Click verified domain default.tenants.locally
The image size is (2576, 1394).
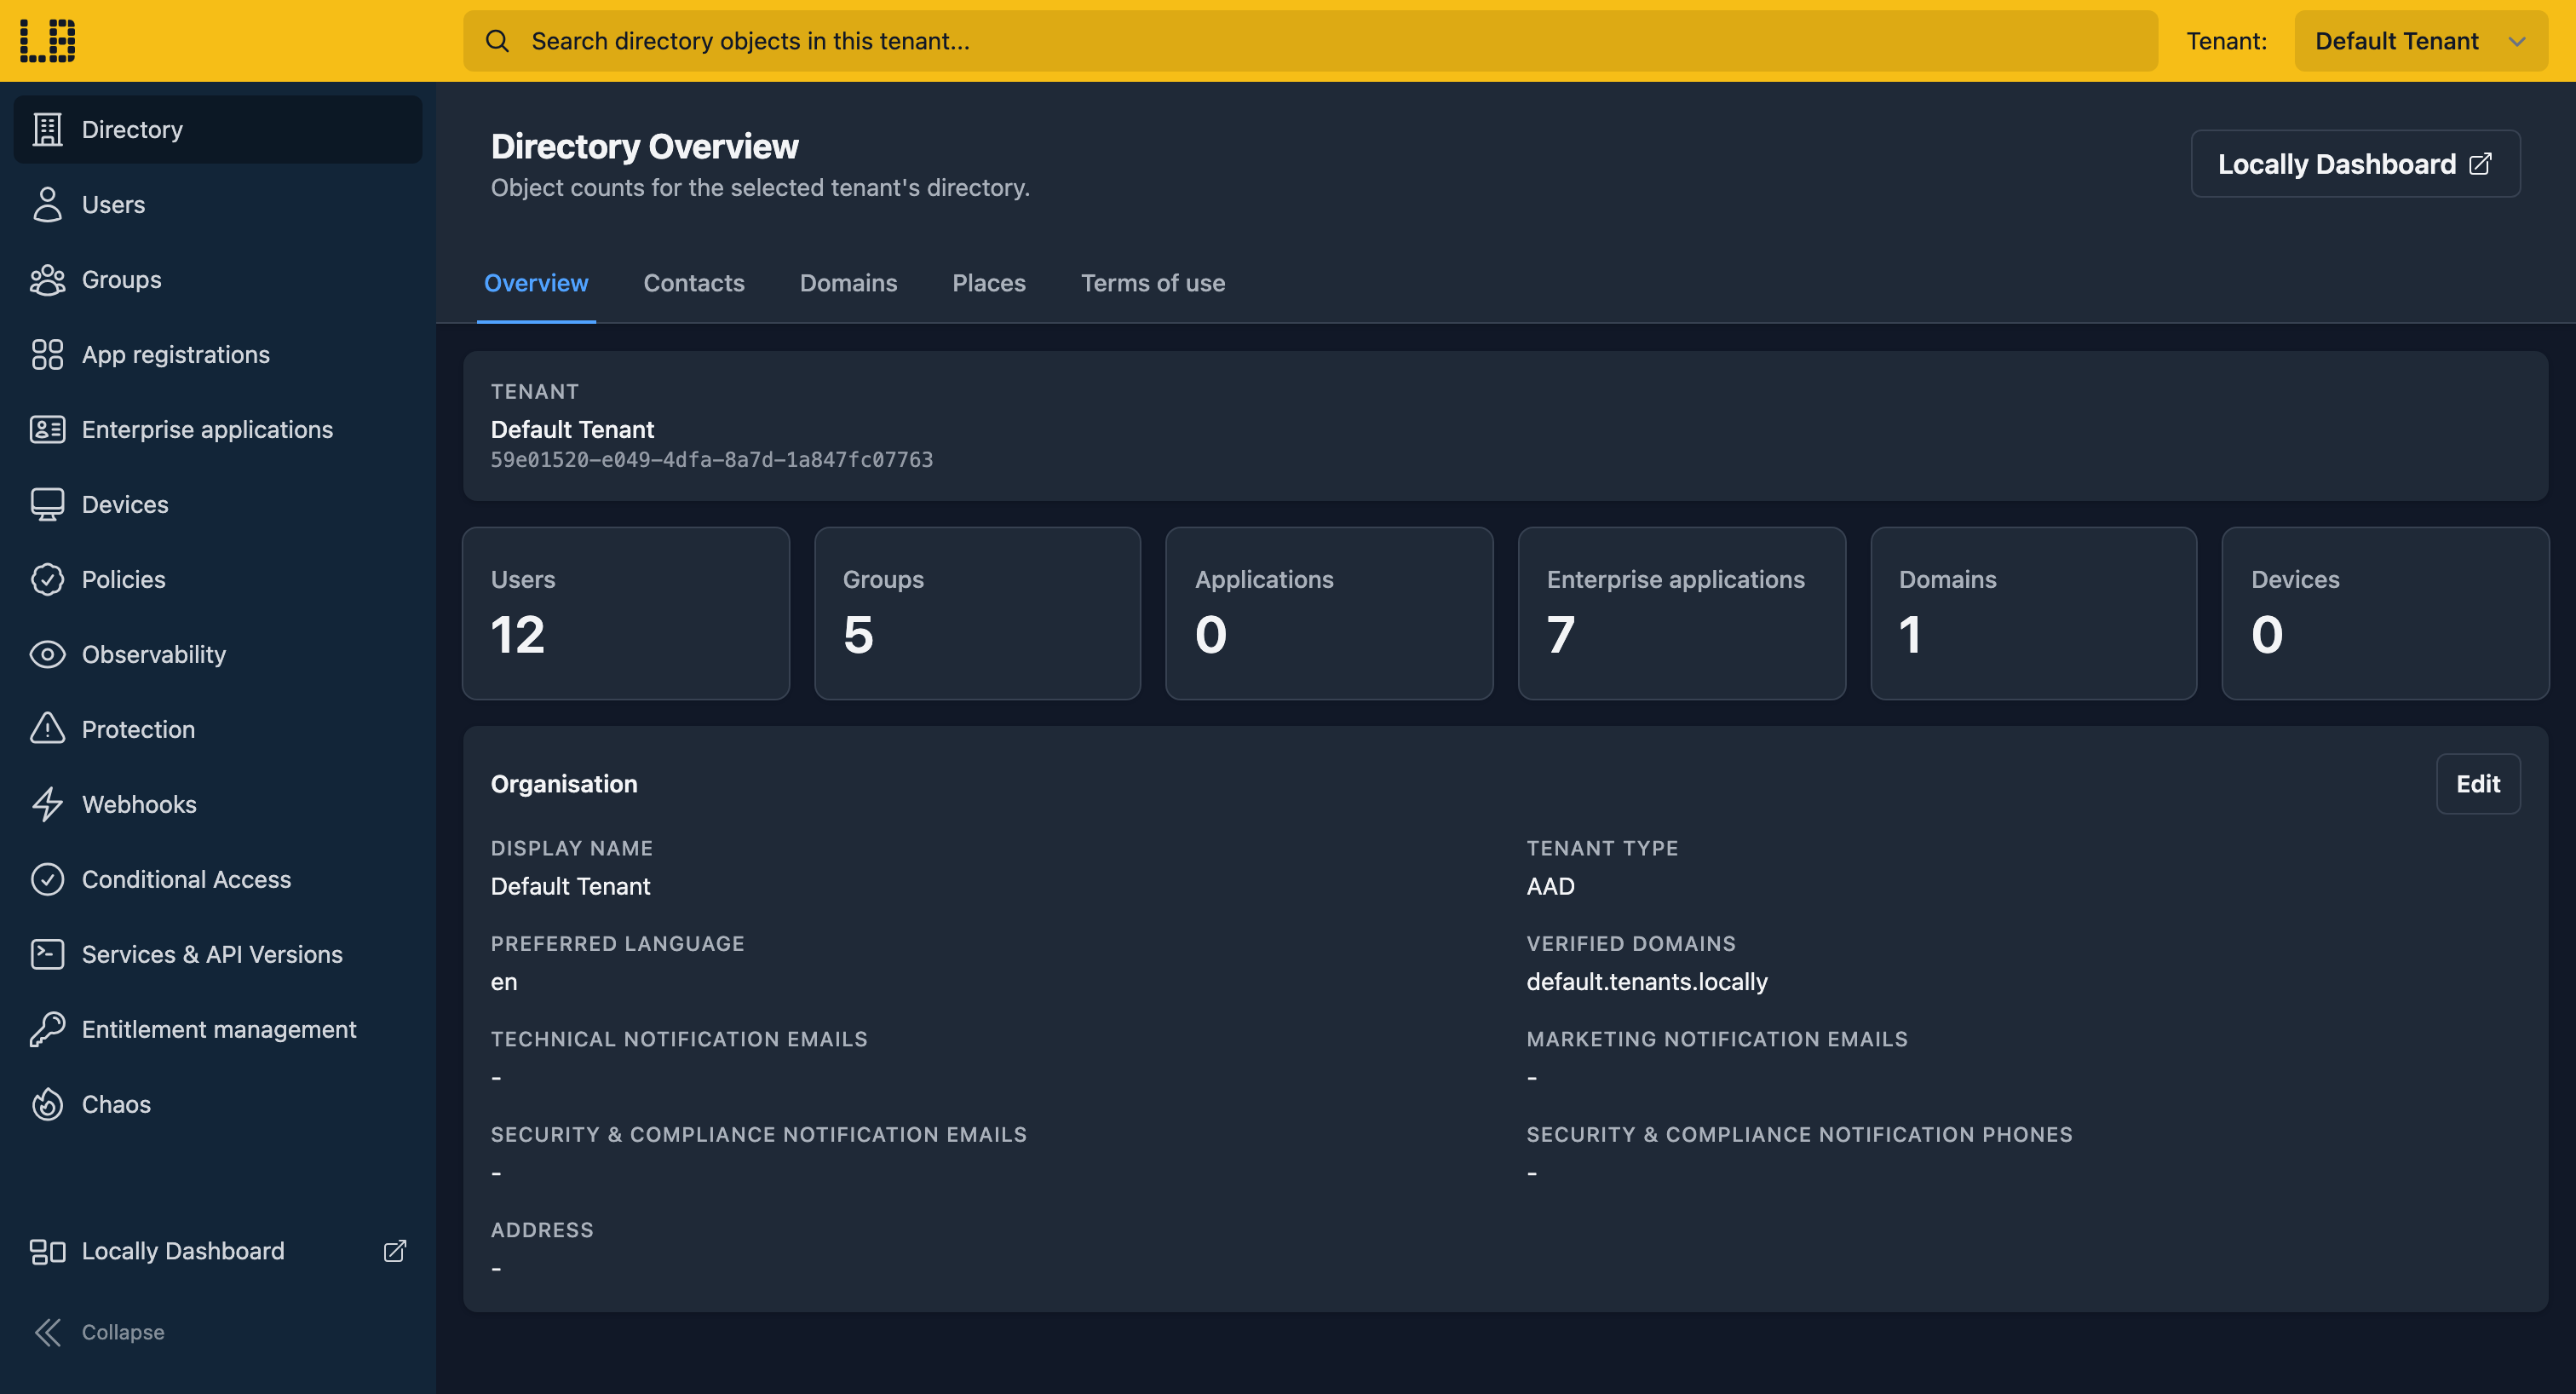coord(1647,982)
